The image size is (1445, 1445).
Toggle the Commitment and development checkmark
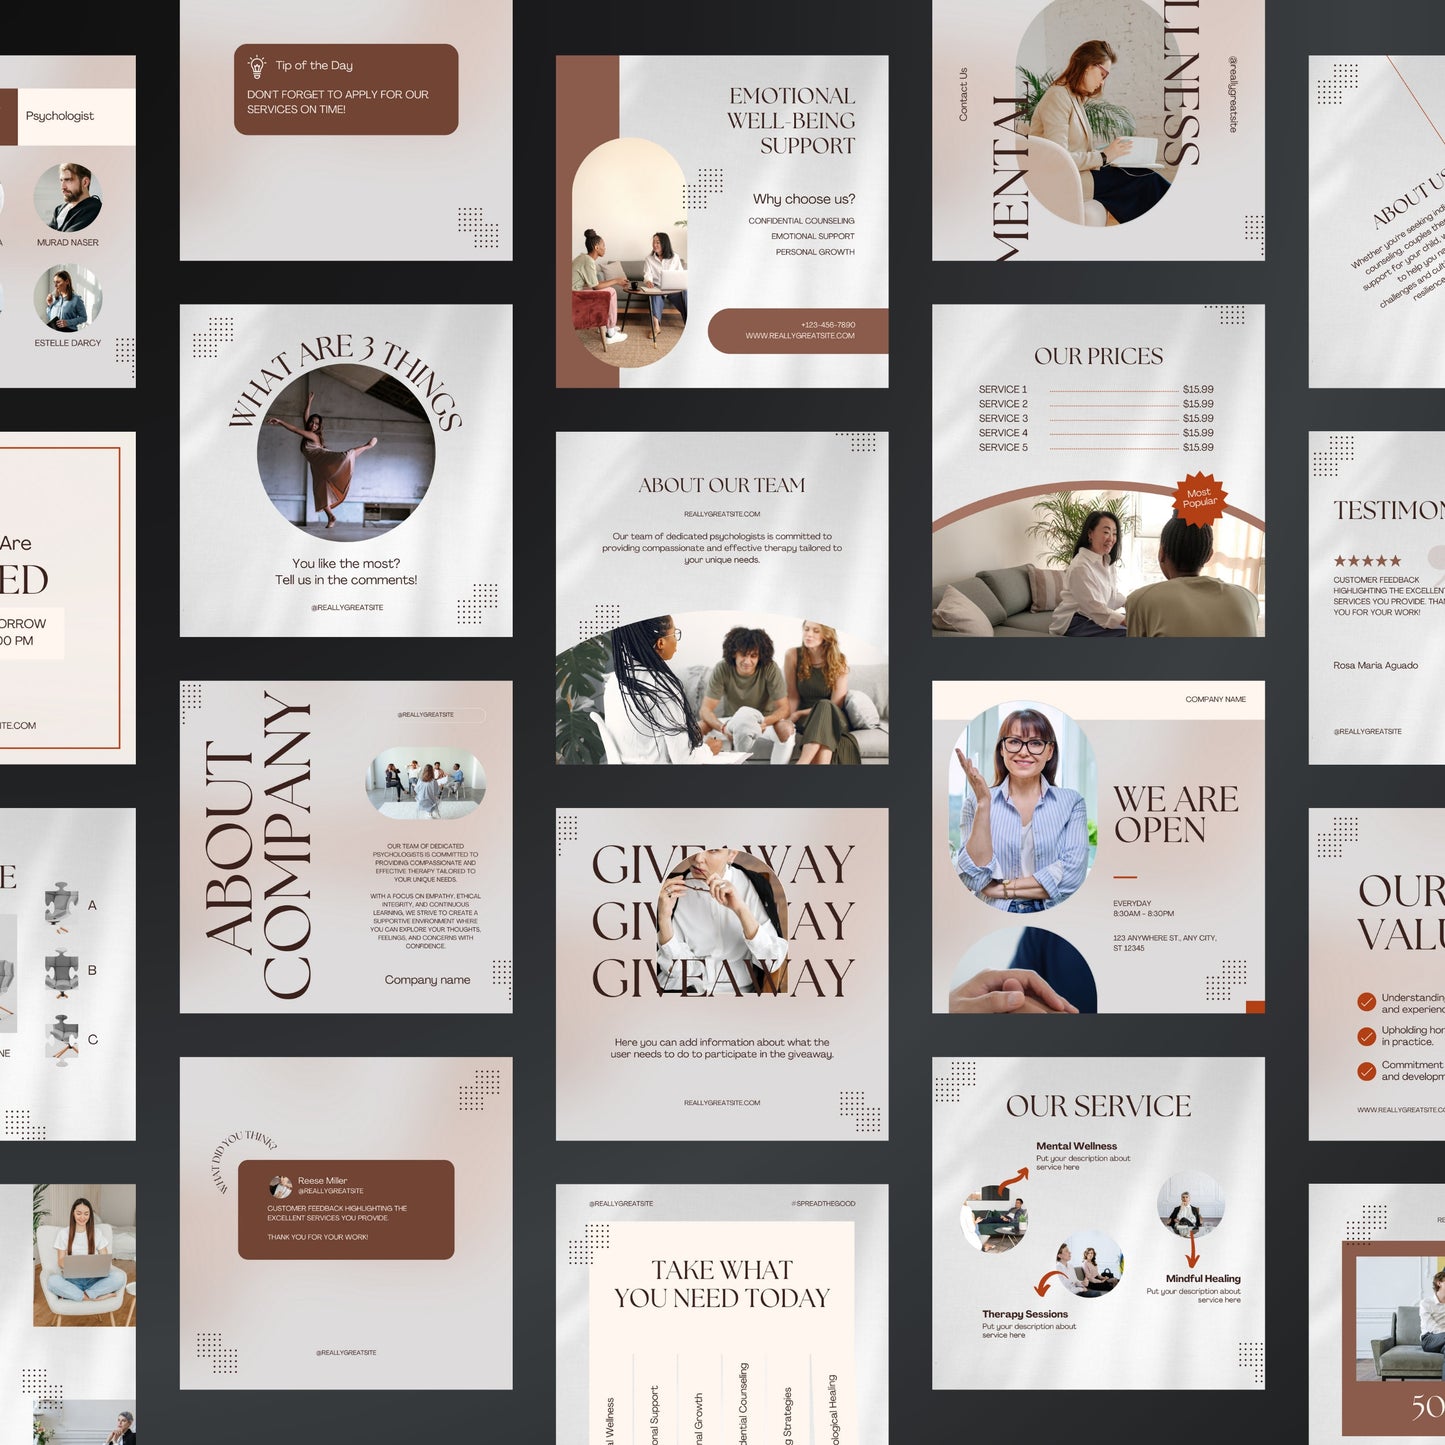point(1367,1072)
